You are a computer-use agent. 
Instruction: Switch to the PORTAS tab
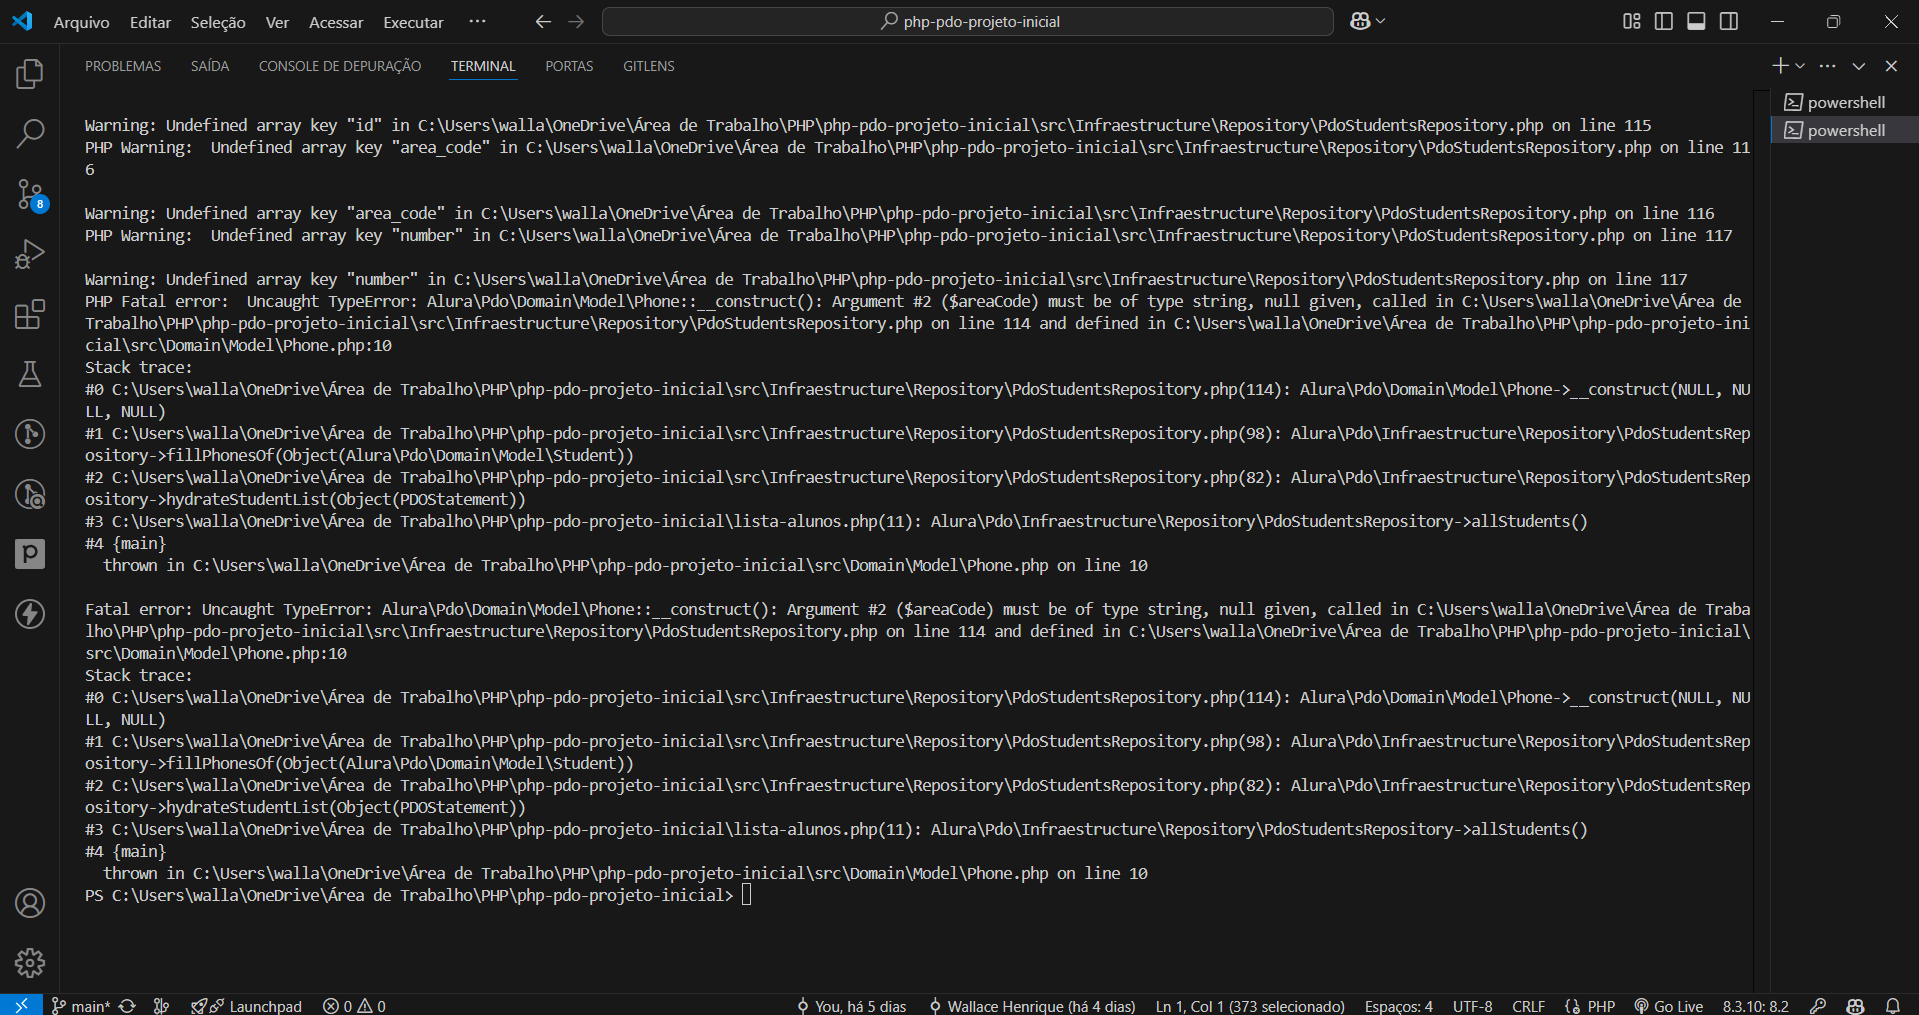tap(569, 66)
